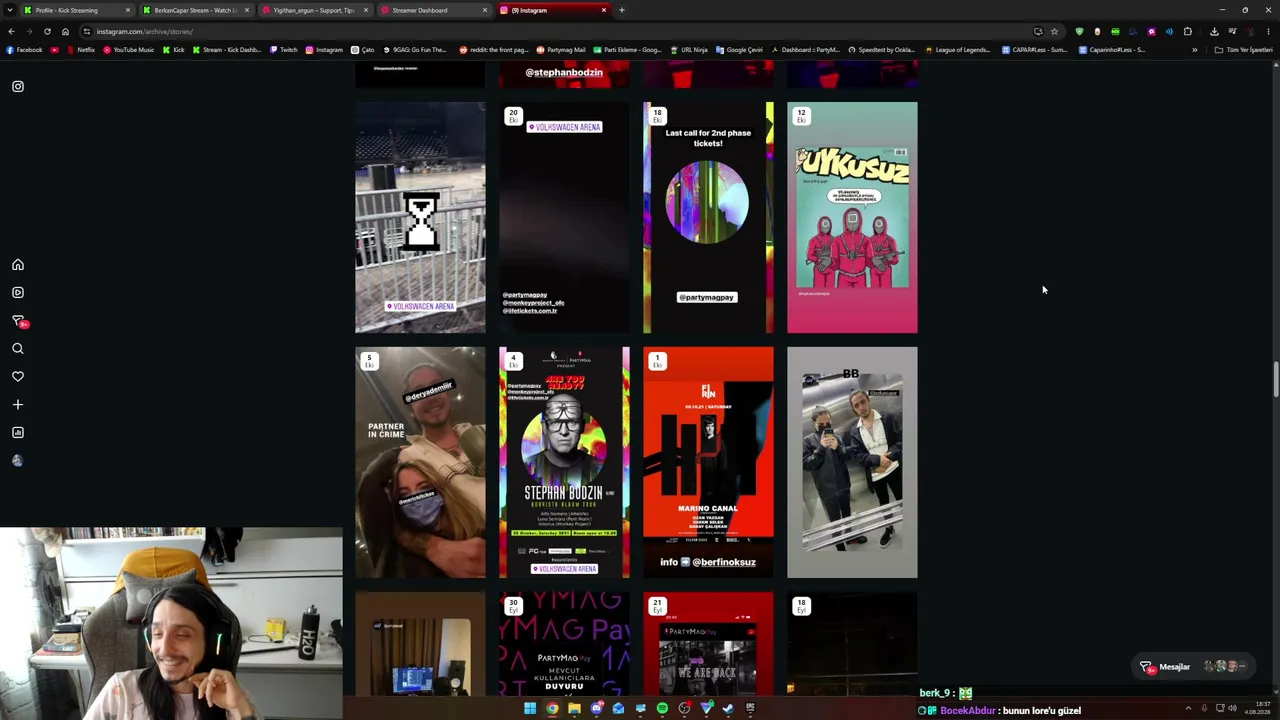Open the 20 Eki Volkswagen Arena story
Image resolution: width=1280 pixels, height=720 pixels.
[564, 217]
